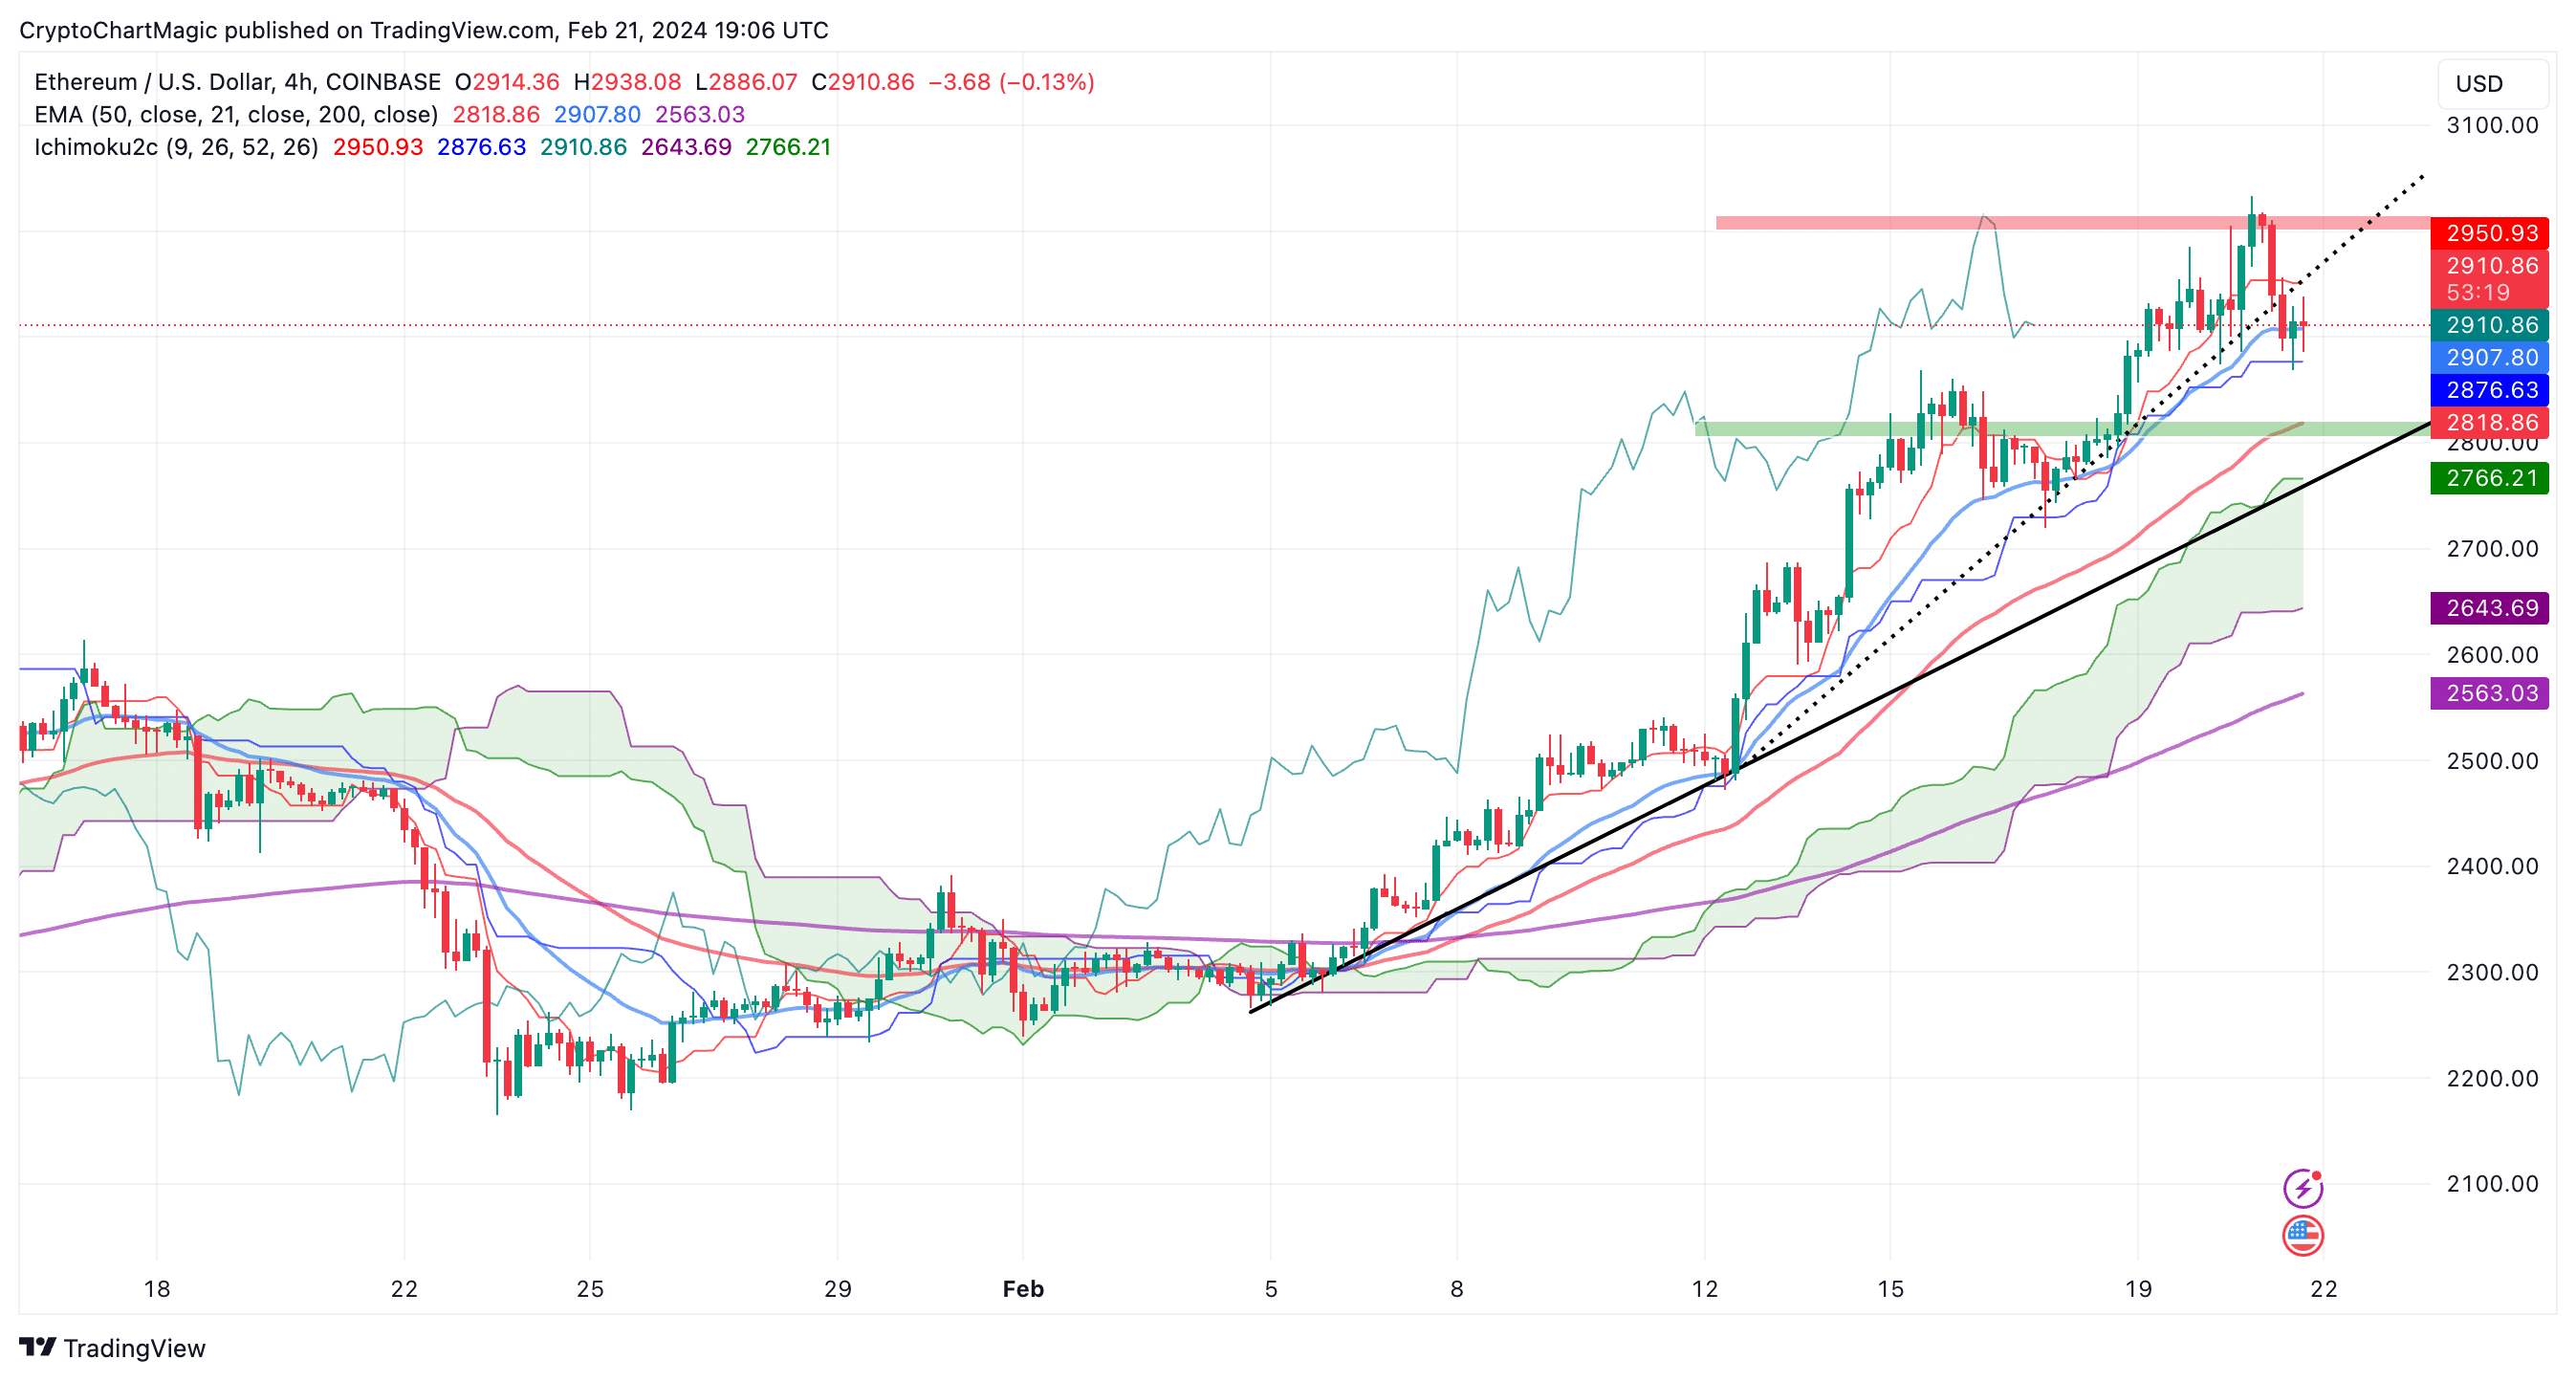This screenshot has width=2576, height=1381.
Task: Click the Feb date on time axis
Action: point(1023,1289)
